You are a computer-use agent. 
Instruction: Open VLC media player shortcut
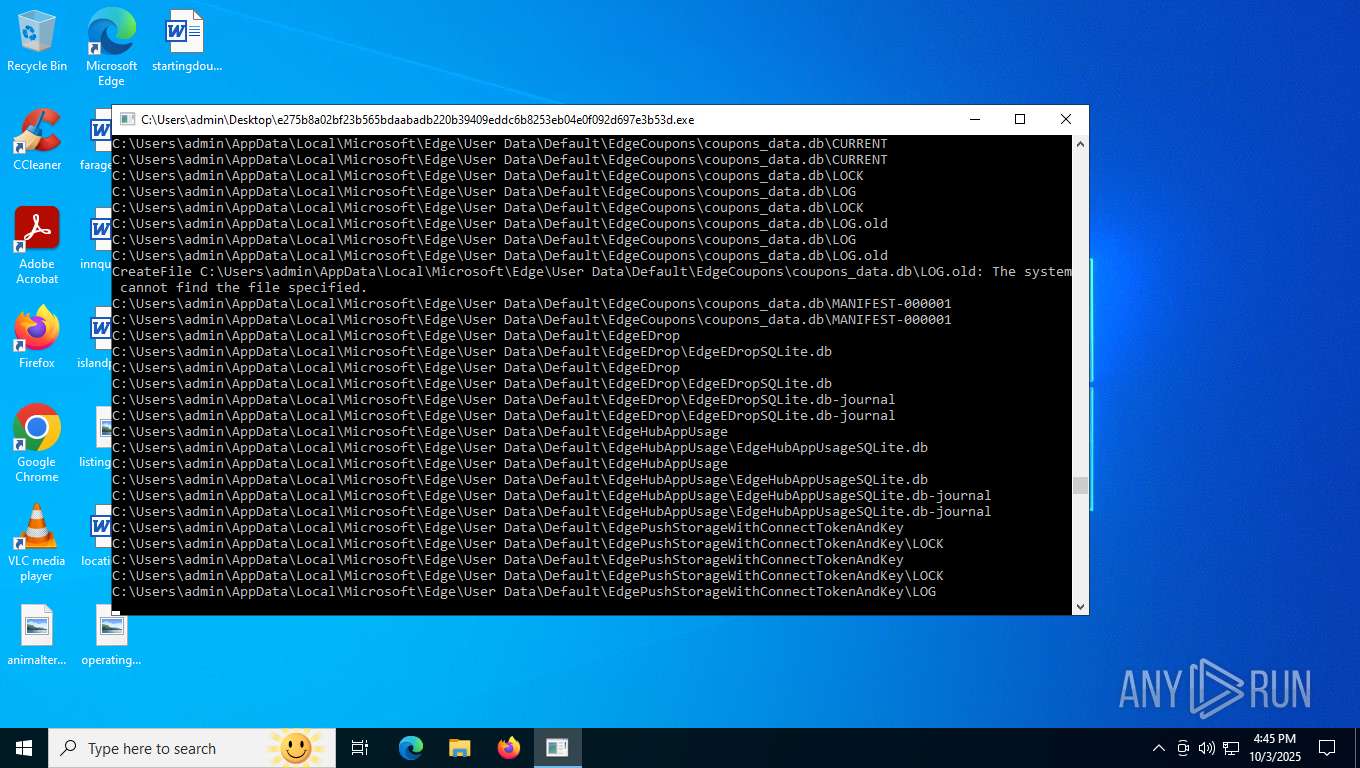(37, 543)
